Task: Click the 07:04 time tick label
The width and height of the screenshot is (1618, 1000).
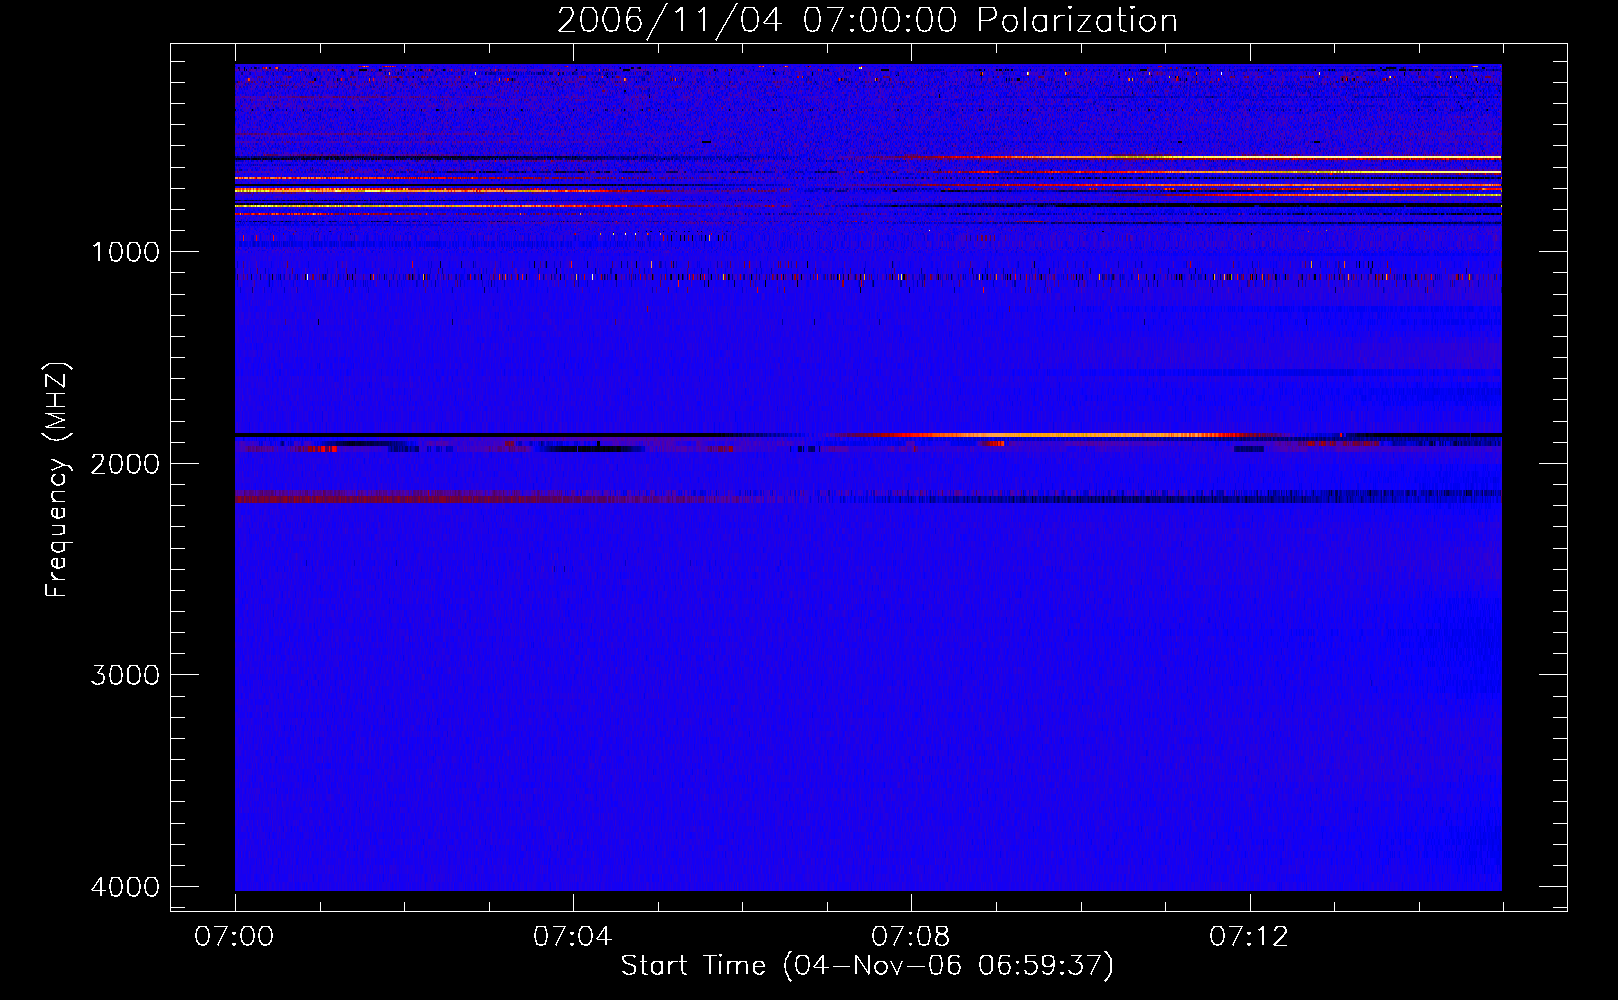Action: (572, 937)
